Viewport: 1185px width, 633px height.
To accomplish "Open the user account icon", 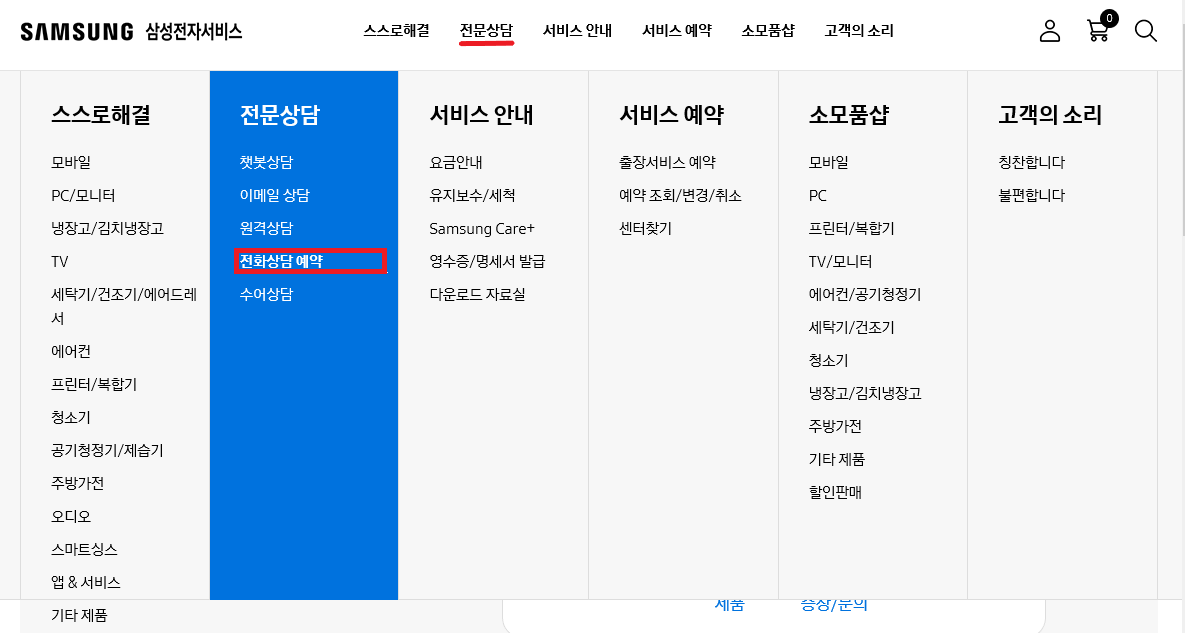I will (1050, 31).
